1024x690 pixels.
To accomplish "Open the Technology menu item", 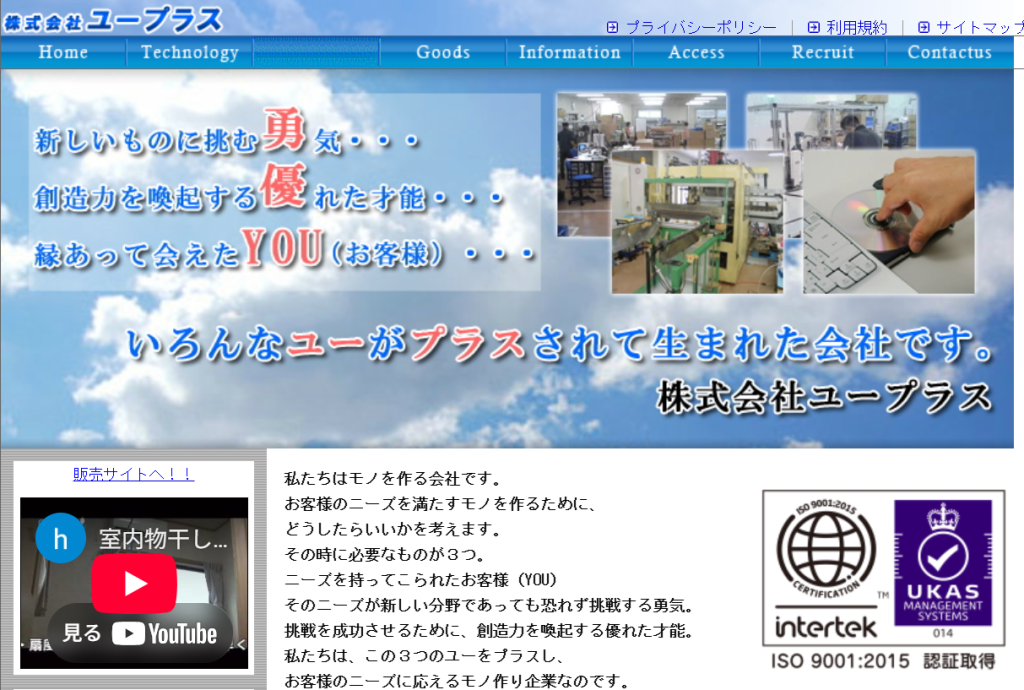I will [x=190, y=53].
